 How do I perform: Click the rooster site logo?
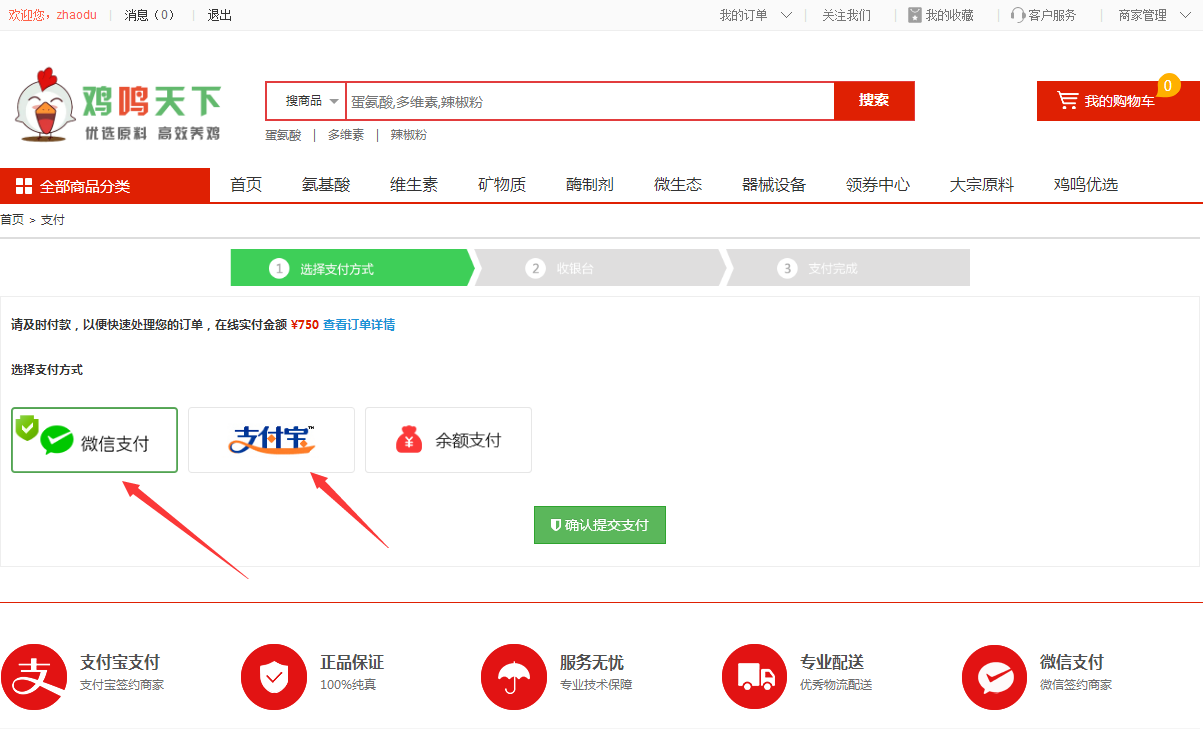[47, 105]
